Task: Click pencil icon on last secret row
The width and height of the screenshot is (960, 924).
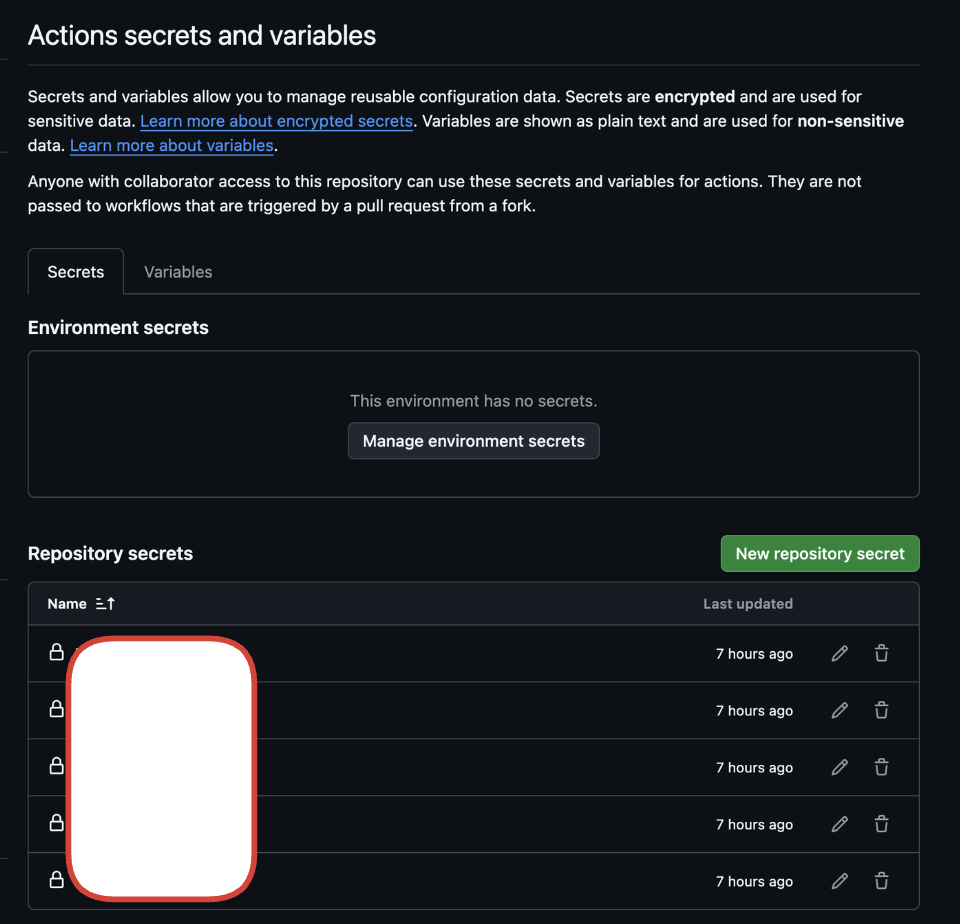Action: [x=840, y=882]
